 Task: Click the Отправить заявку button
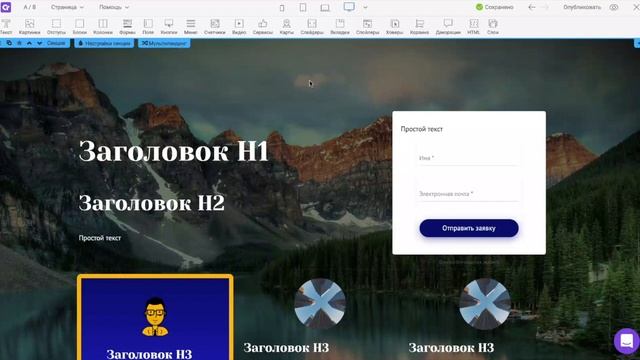pyautogui.click(x=469, y=228)
